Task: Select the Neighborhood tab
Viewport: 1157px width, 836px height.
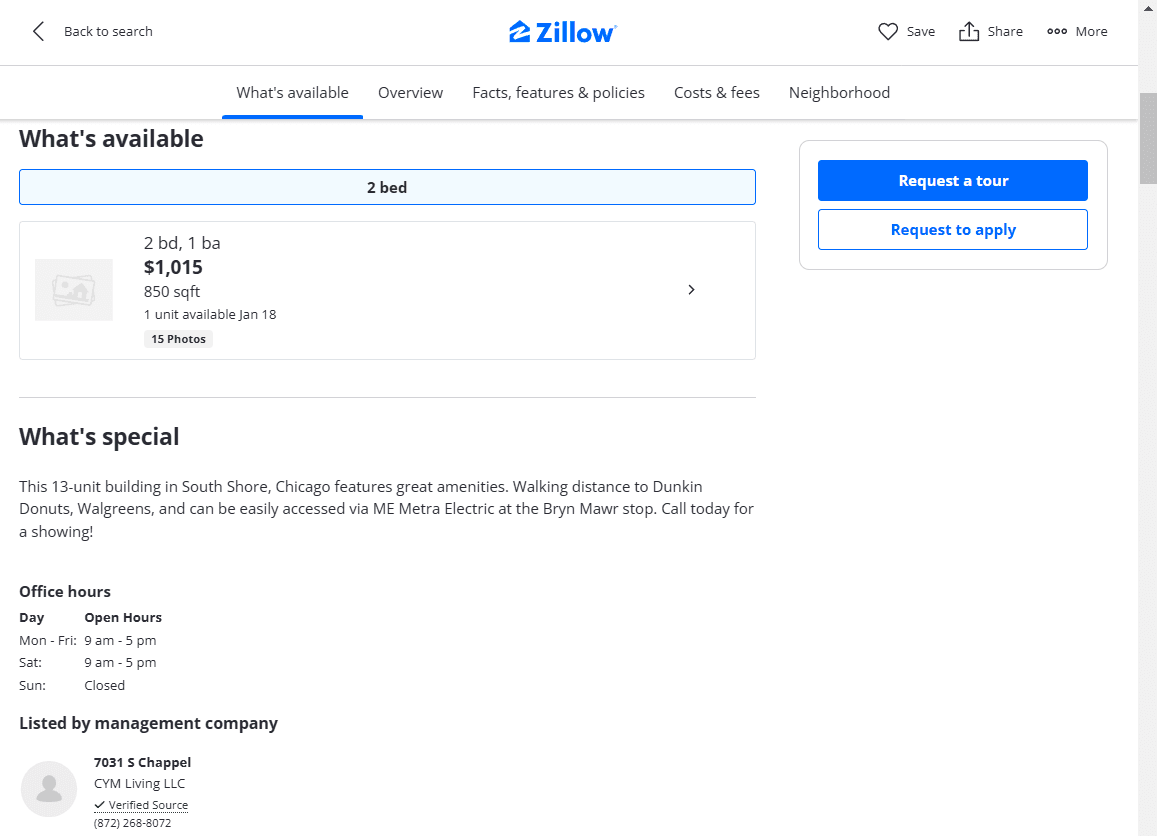Action: pos(839,93)
